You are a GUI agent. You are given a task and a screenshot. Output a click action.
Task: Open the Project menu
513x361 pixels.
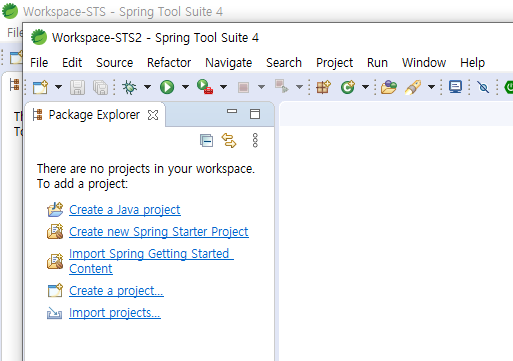pos(334,63)
